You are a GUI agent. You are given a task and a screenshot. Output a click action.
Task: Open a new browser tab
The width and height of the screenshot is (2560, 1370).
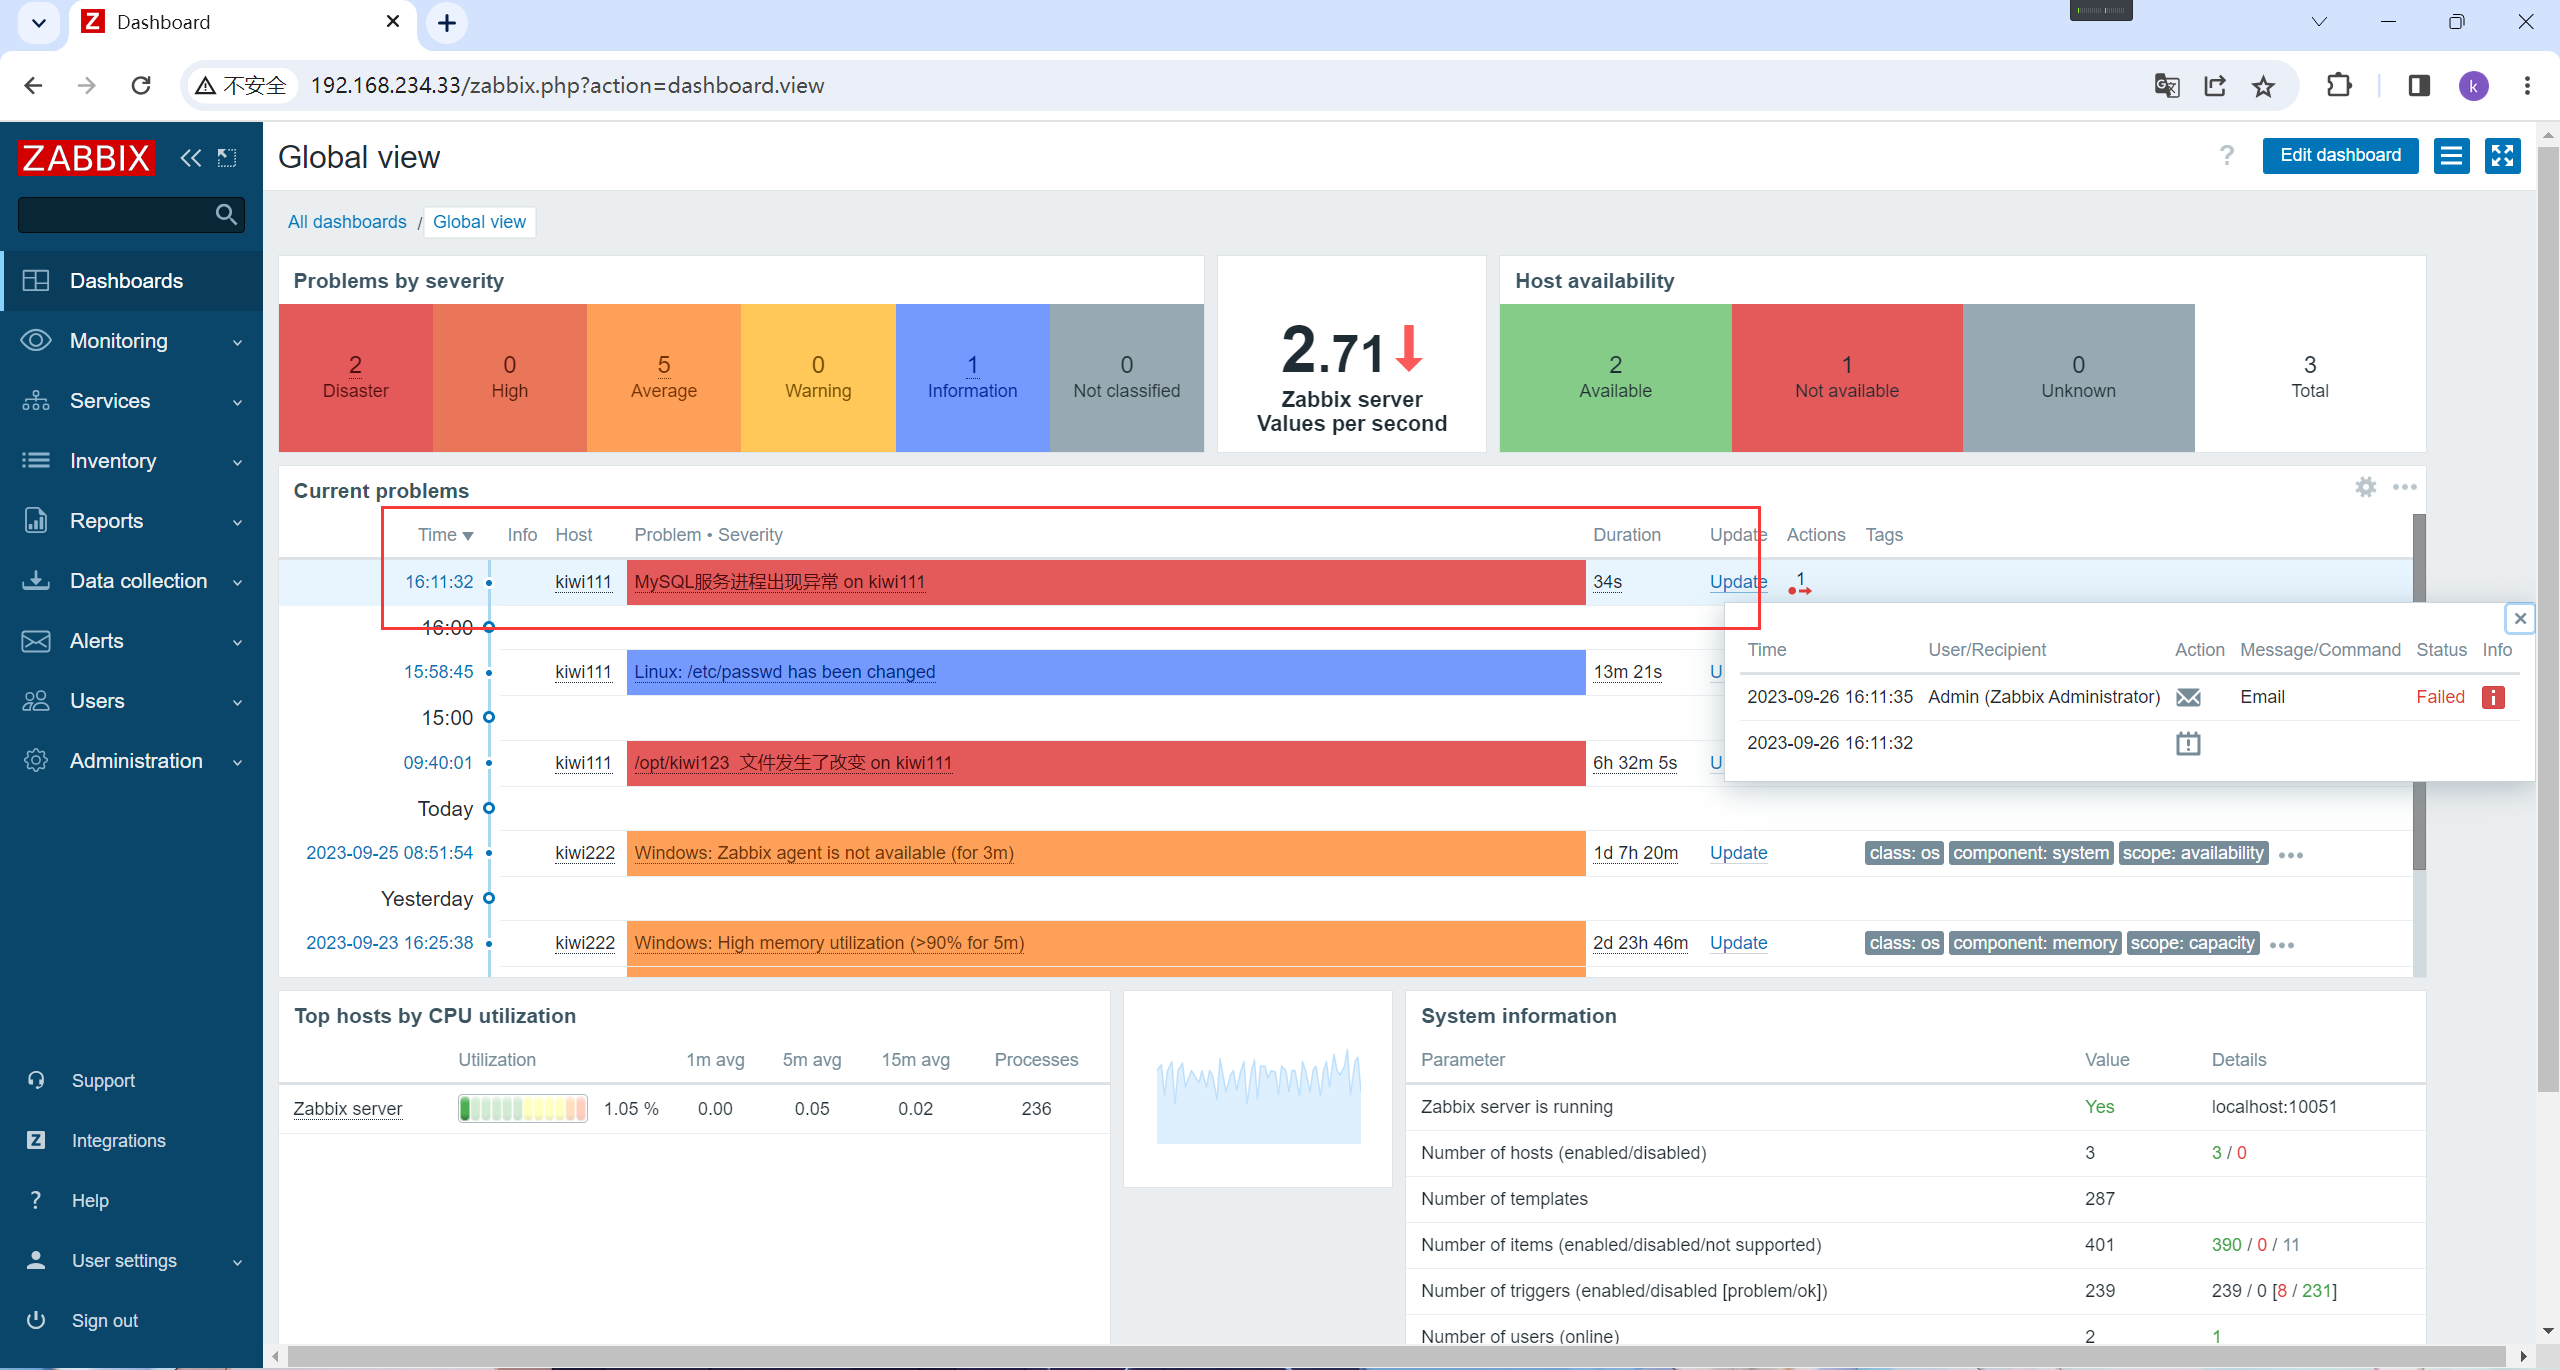tap(447, 22)
